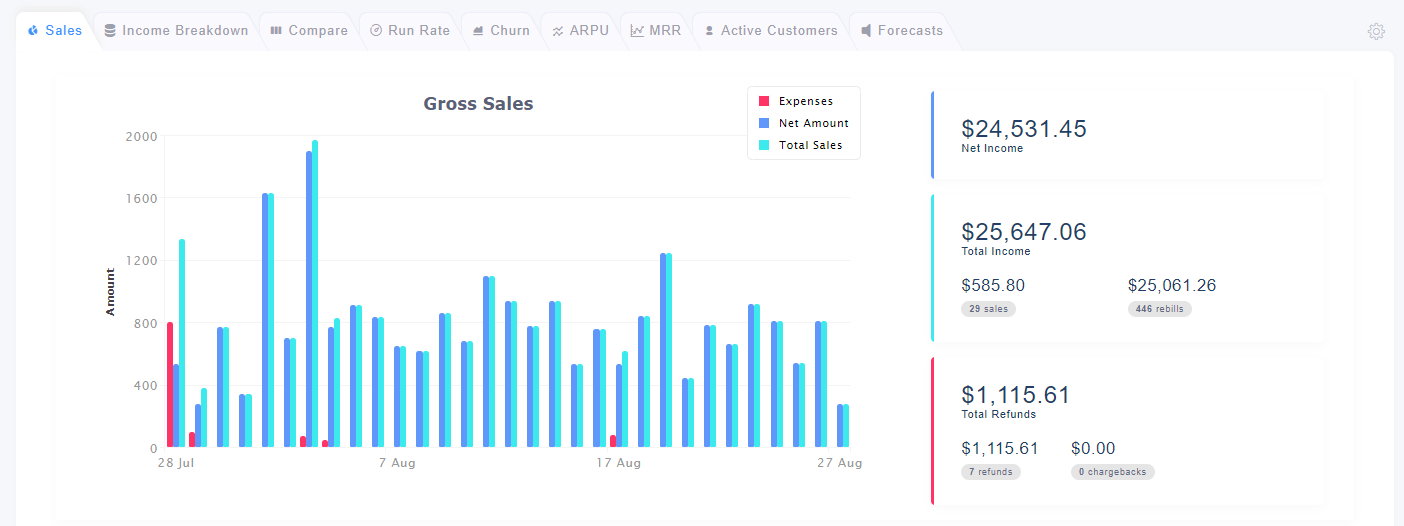Screen dimensions: 1404x526
Task: Toggle Total Sales series via cyan swatch
Action: click(x=764, y=145)
